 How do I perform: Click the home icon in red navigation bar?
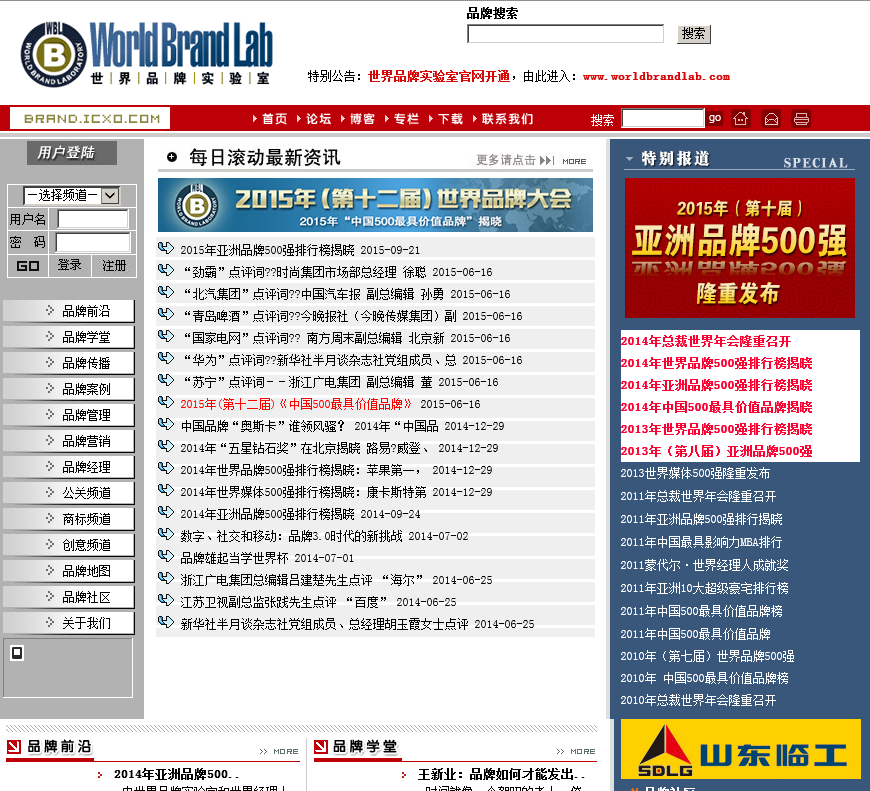[741, 119]
